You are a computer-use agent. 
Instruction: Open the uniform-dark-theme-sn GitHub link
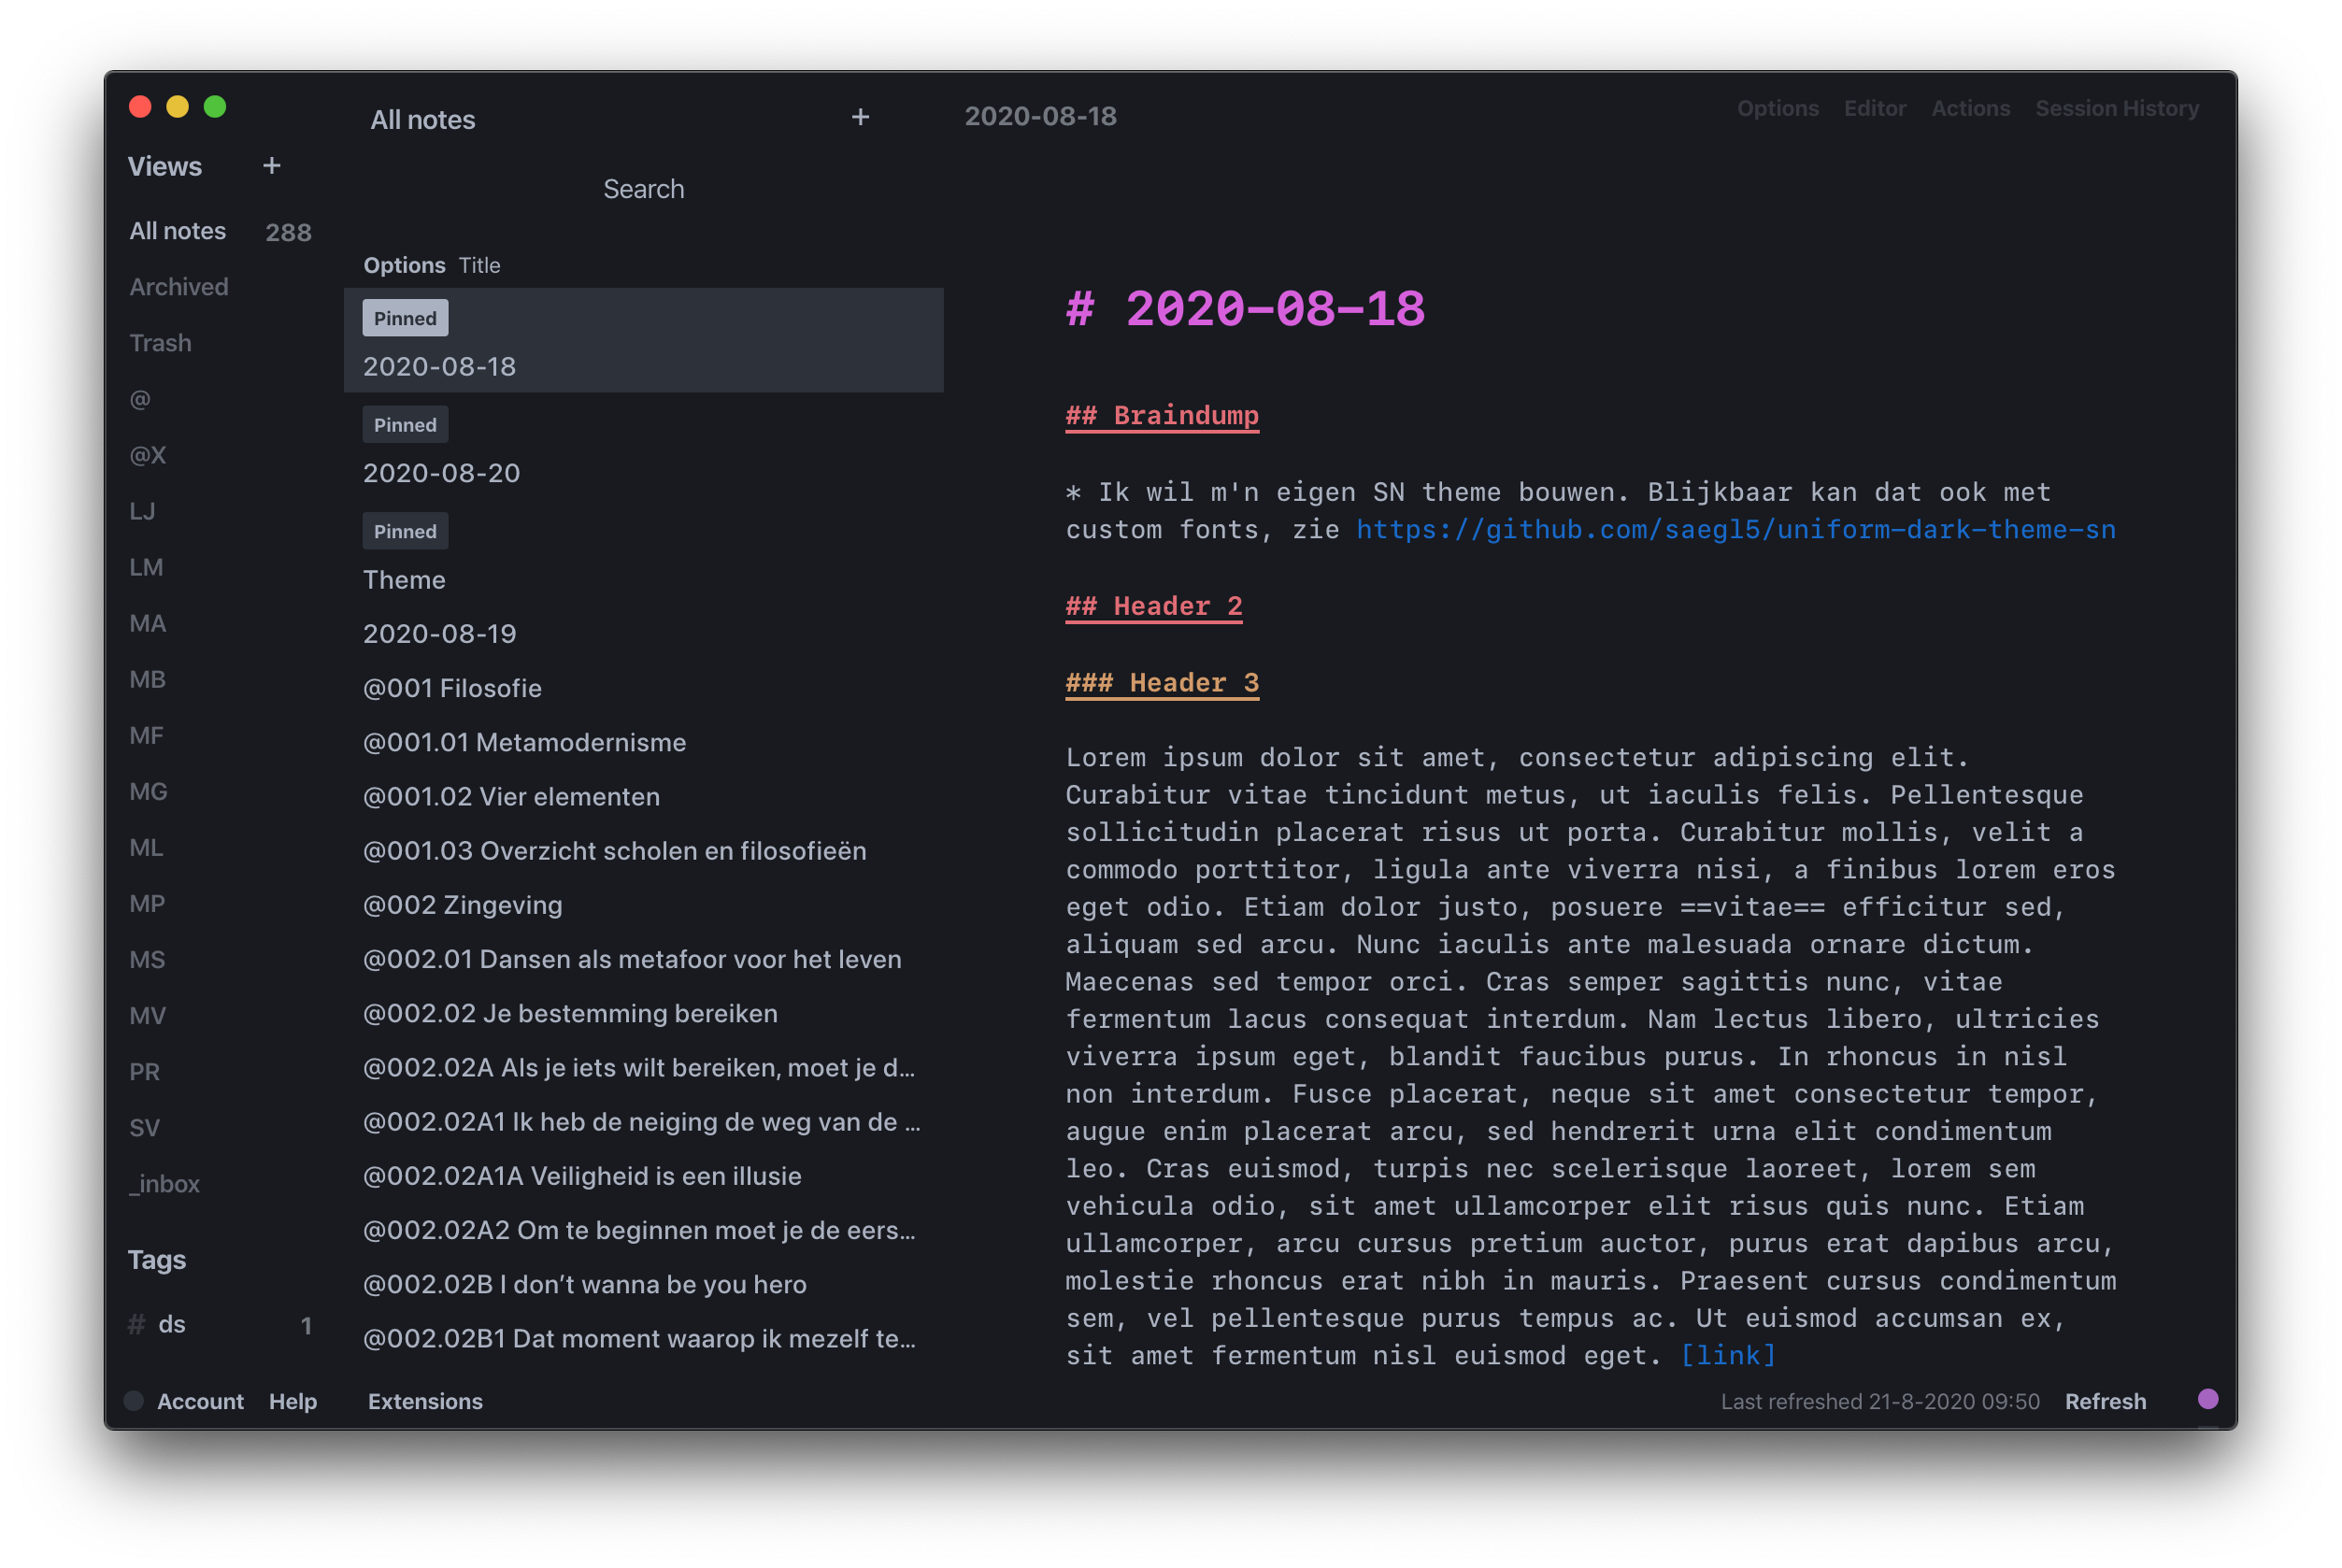1735,529
